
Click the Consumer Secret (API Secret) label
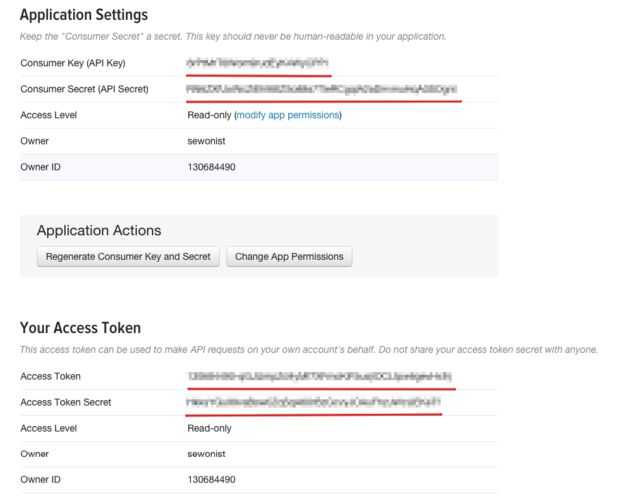84,89
